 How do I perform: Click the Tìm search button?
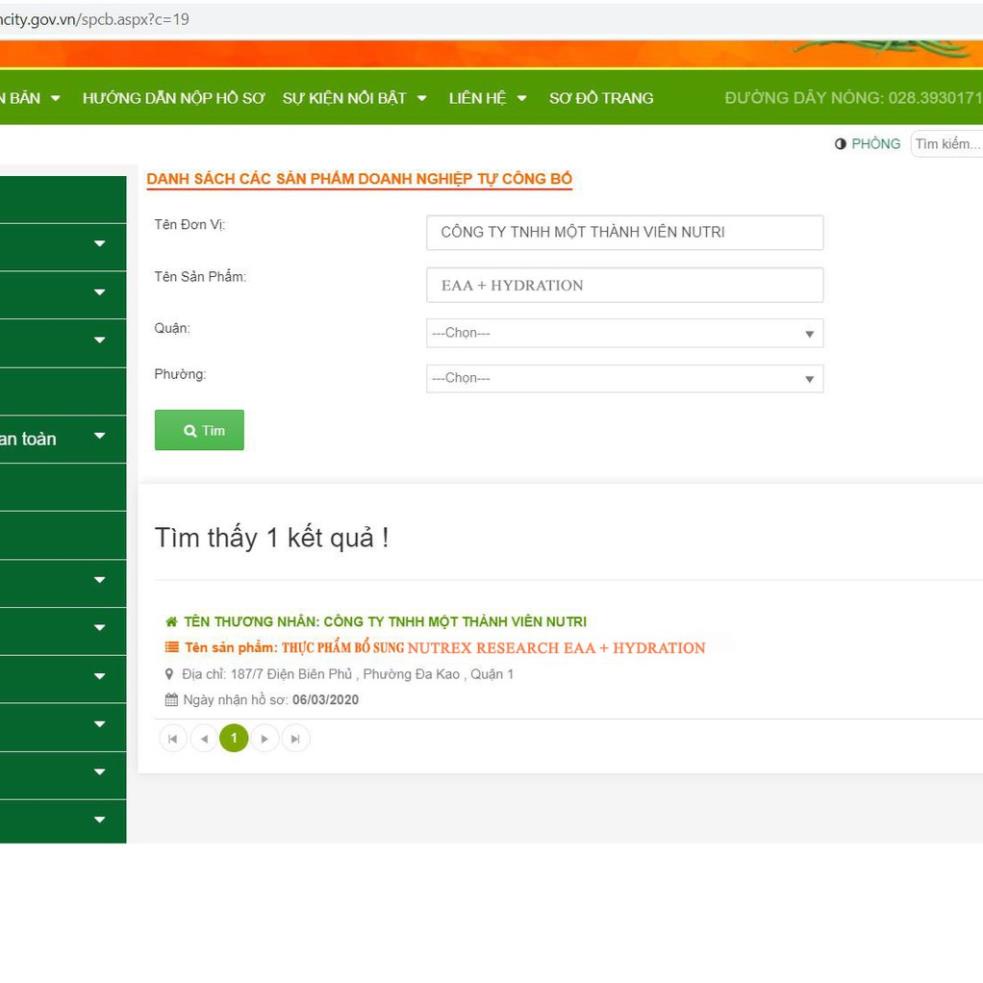click(199, 430)
